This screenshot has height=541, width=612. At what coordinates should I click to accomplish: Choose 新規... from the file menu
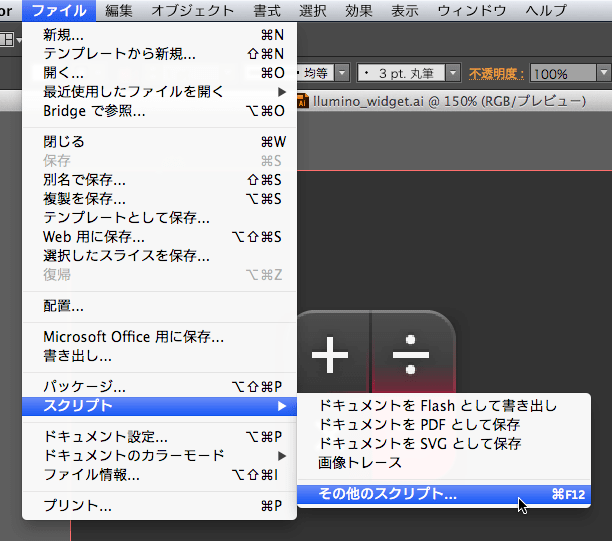[160, 35]
